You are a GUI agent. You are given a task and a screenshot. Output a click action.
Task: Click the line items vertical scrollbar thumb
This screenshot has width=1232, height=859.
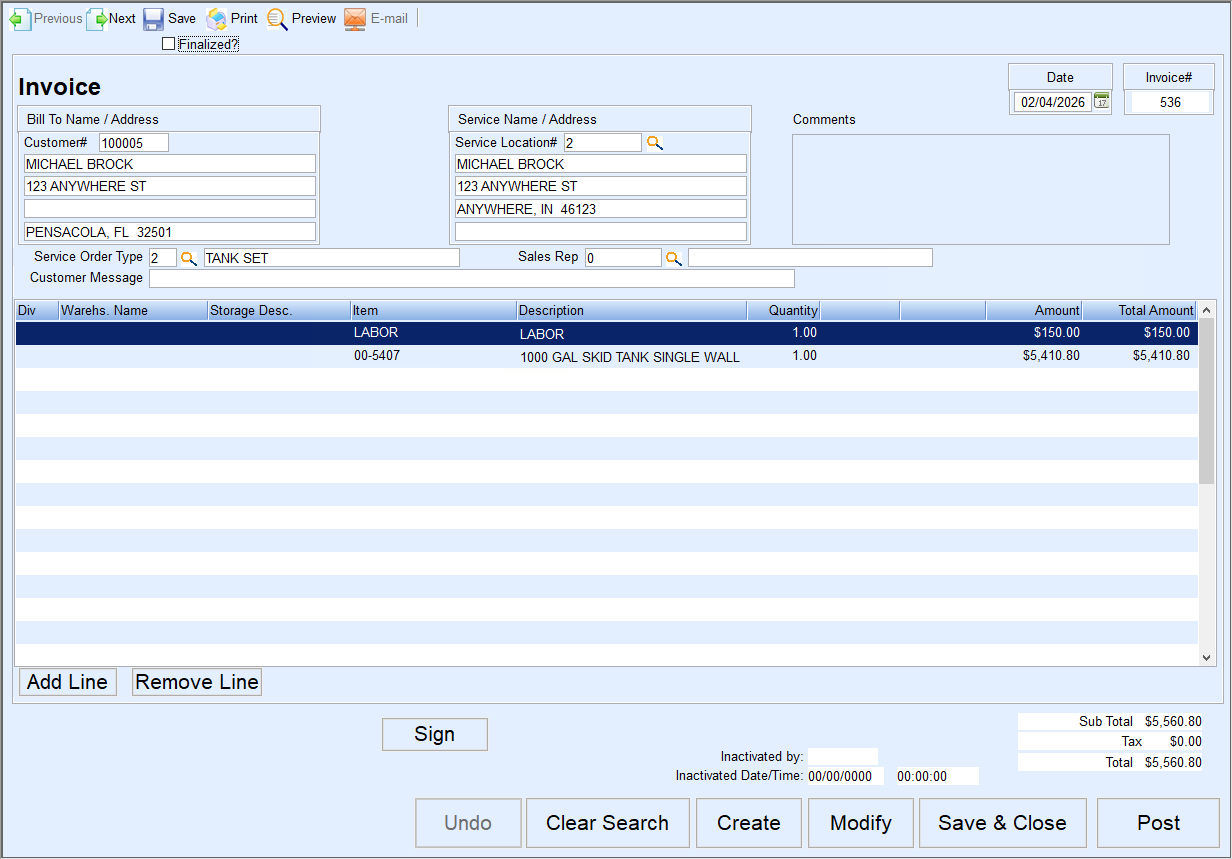pos(1206,402)
